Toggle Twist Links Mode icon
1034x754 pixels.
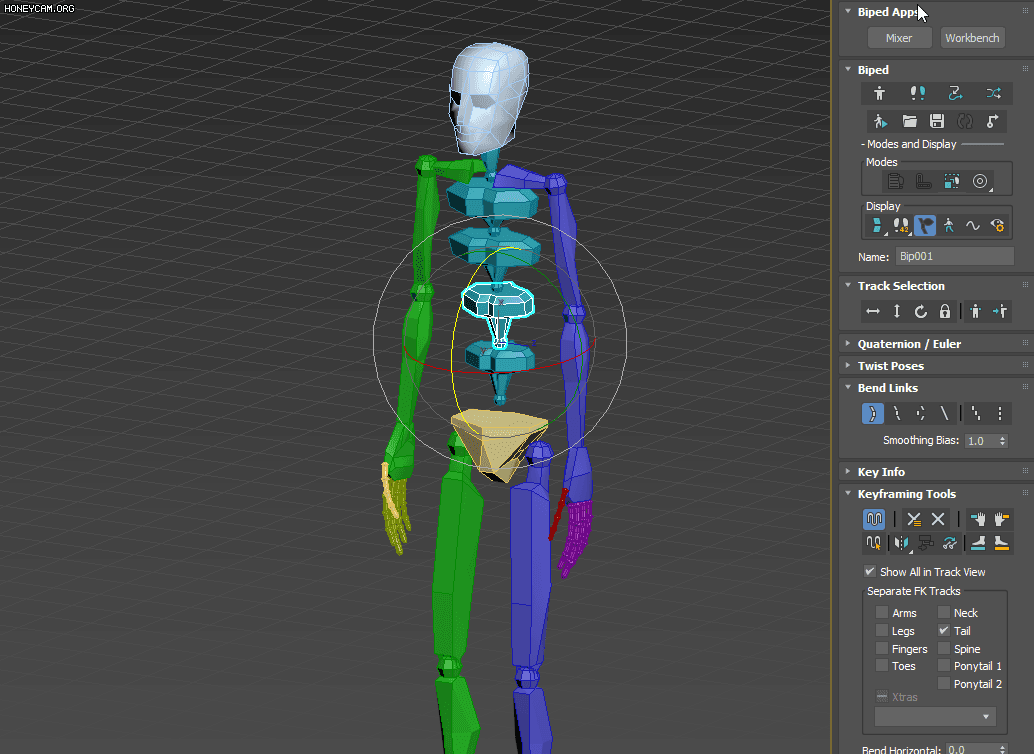897,414
